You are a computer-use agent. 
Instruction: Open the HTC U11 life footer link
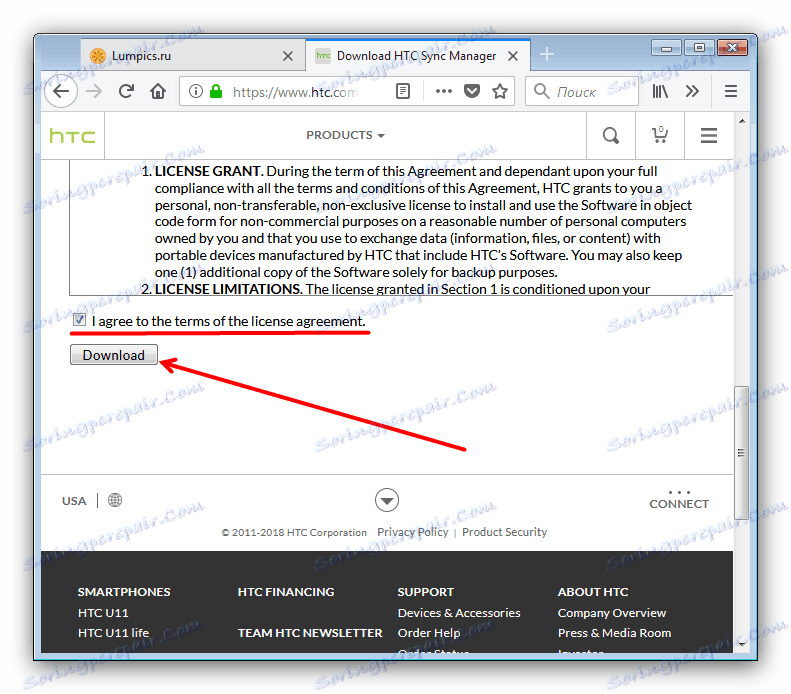pos(114,633)
